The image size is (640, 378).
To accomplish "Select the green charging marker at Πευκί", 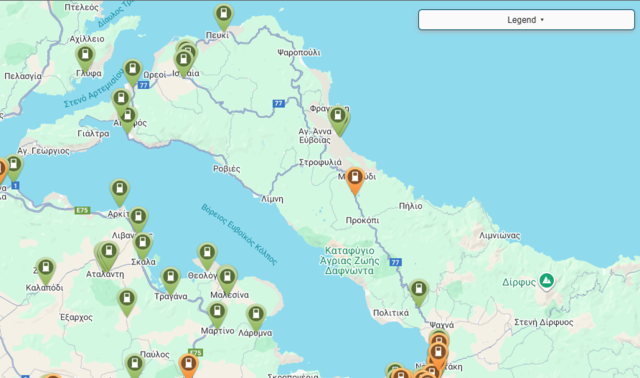I will [224, 17].
